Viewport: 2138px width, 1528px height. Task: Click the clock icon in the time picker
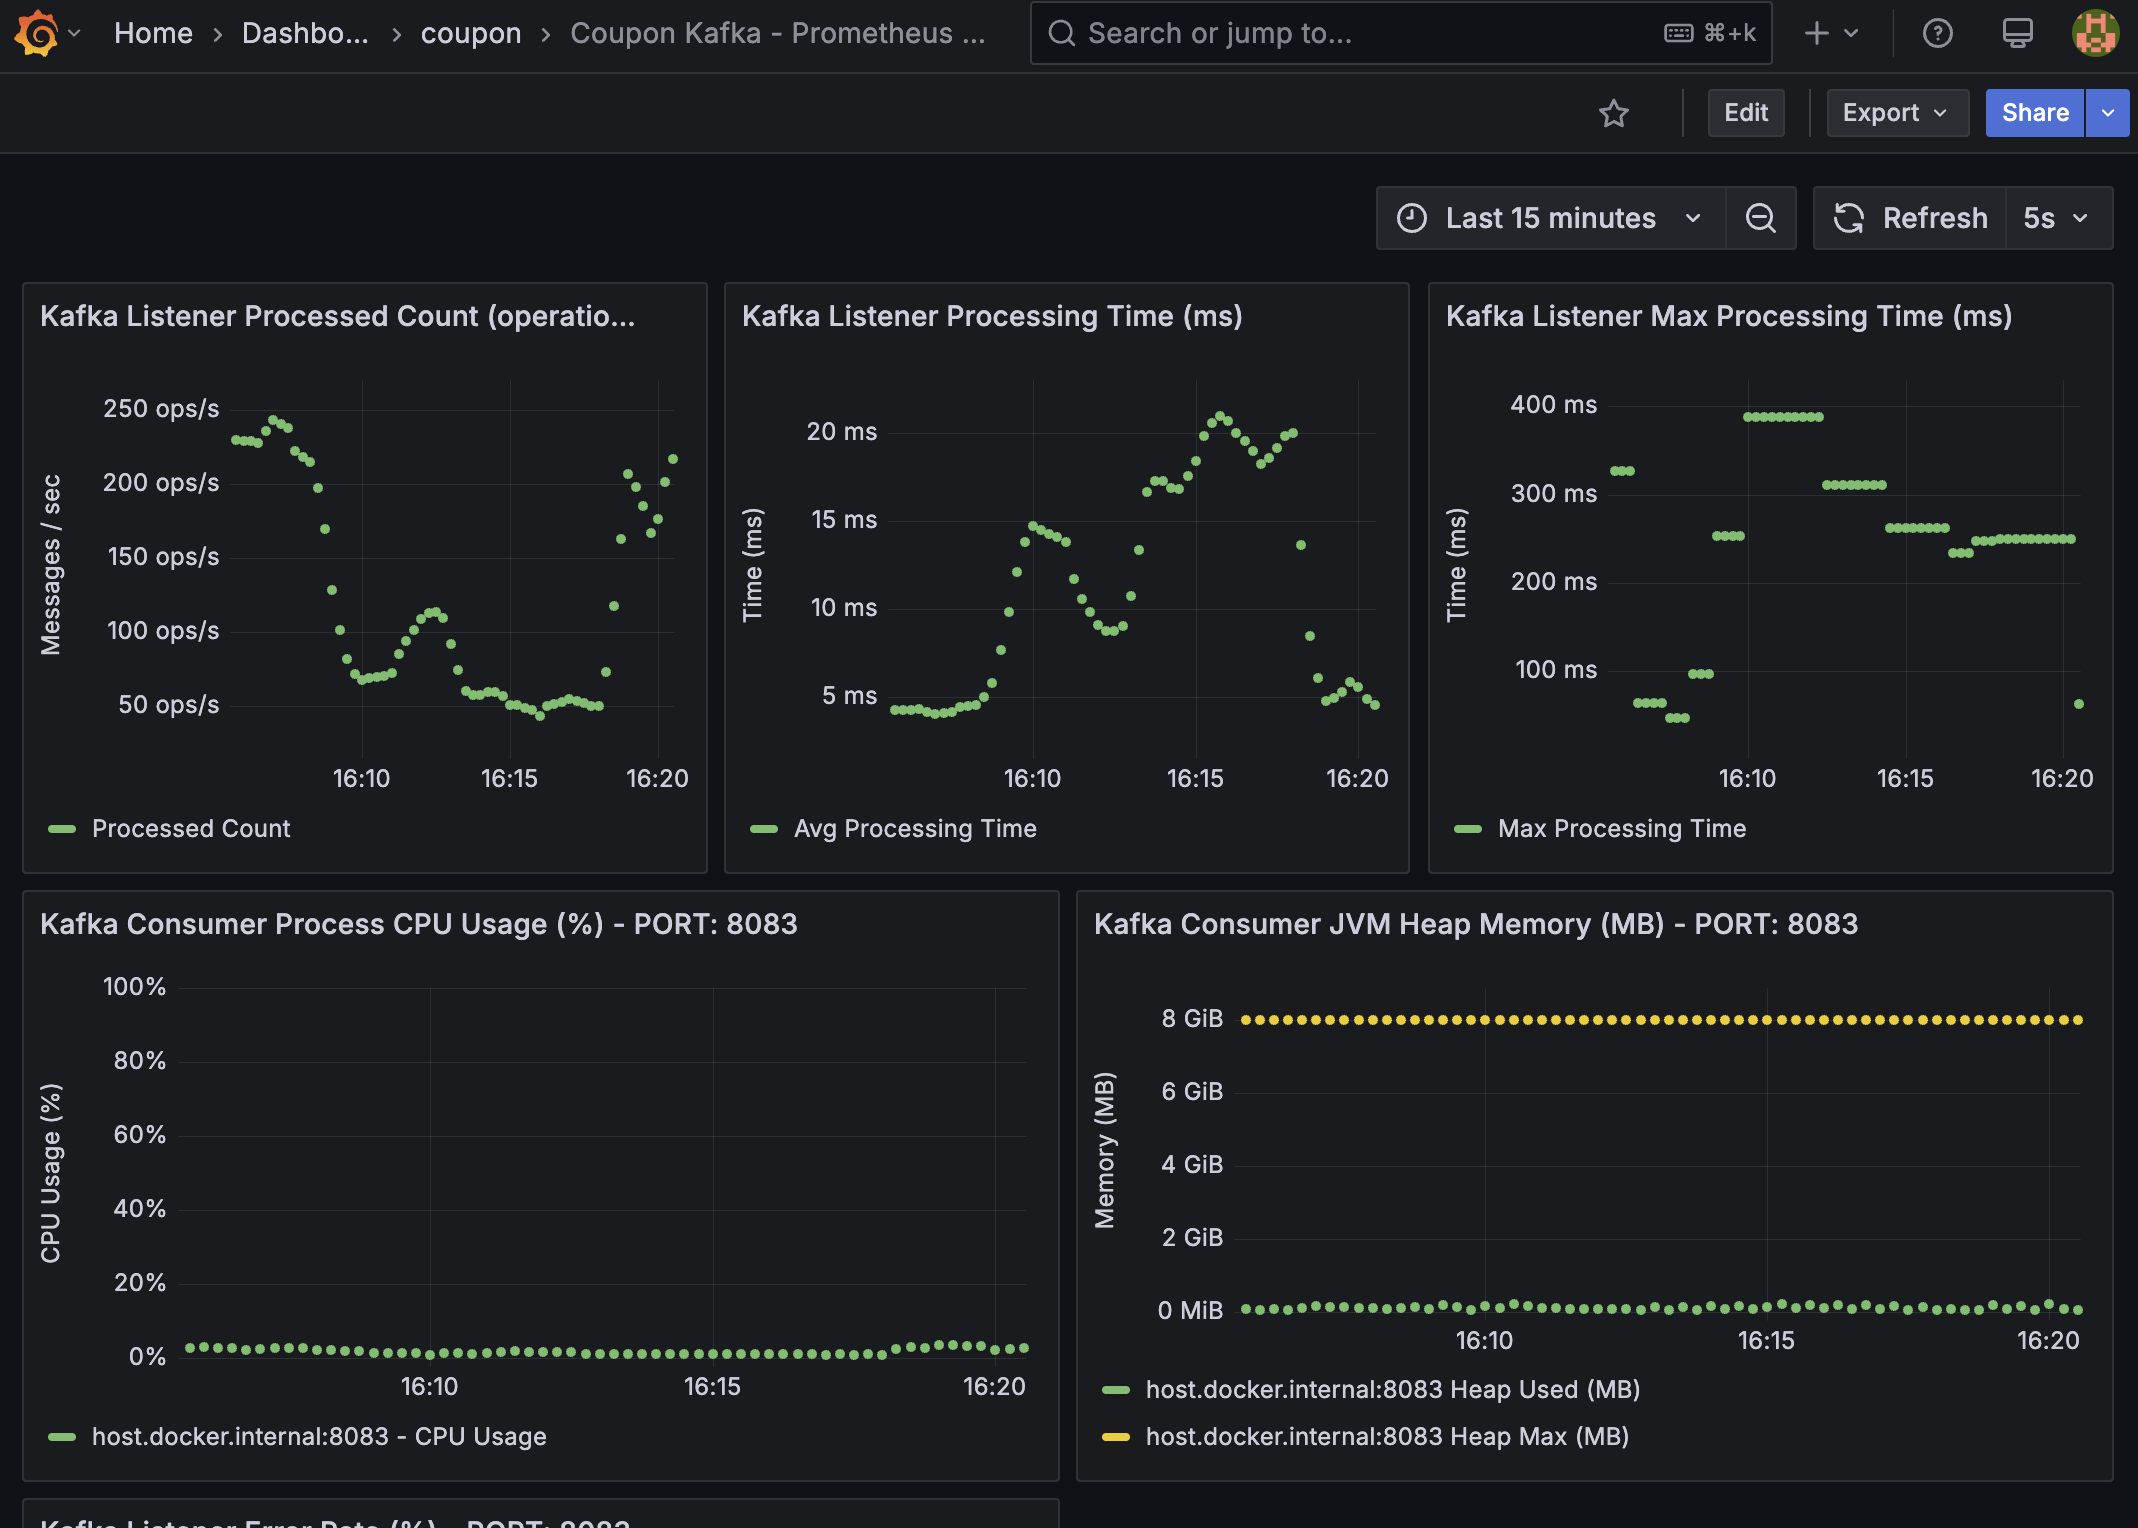coord(1412,218)
